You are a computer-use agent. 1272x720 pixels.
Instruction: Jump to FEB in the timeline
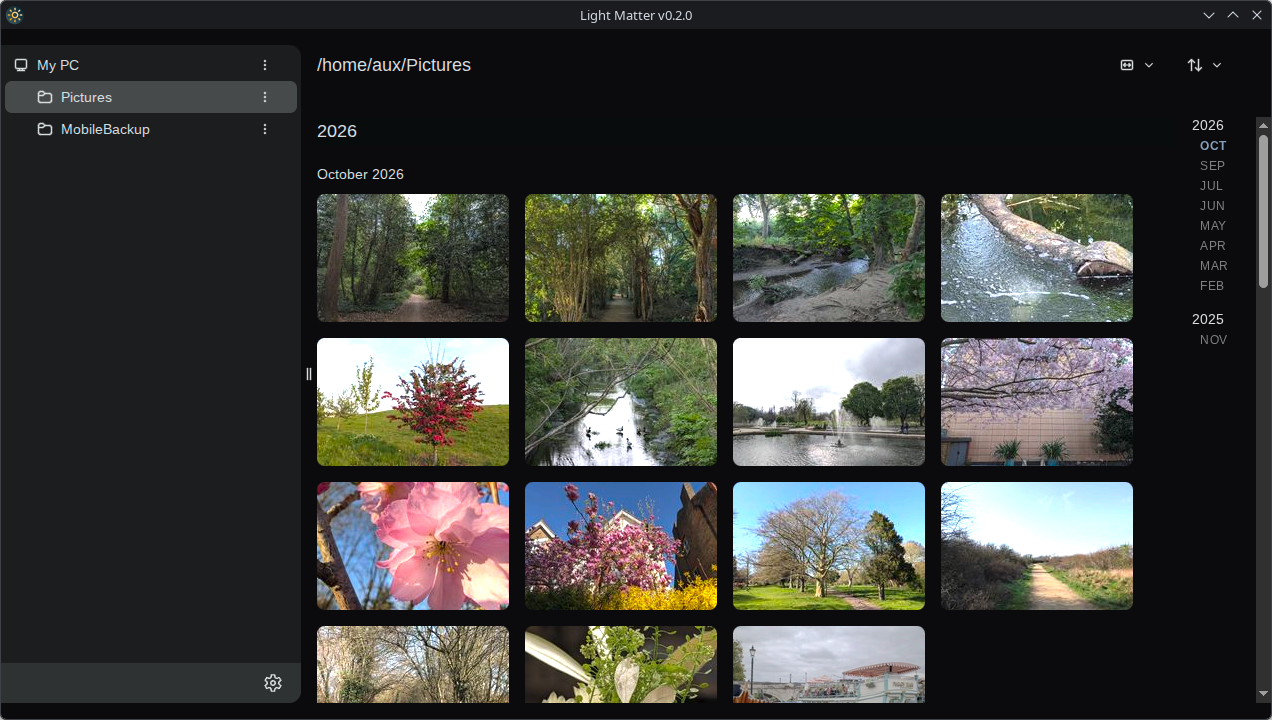[1212, 286]
